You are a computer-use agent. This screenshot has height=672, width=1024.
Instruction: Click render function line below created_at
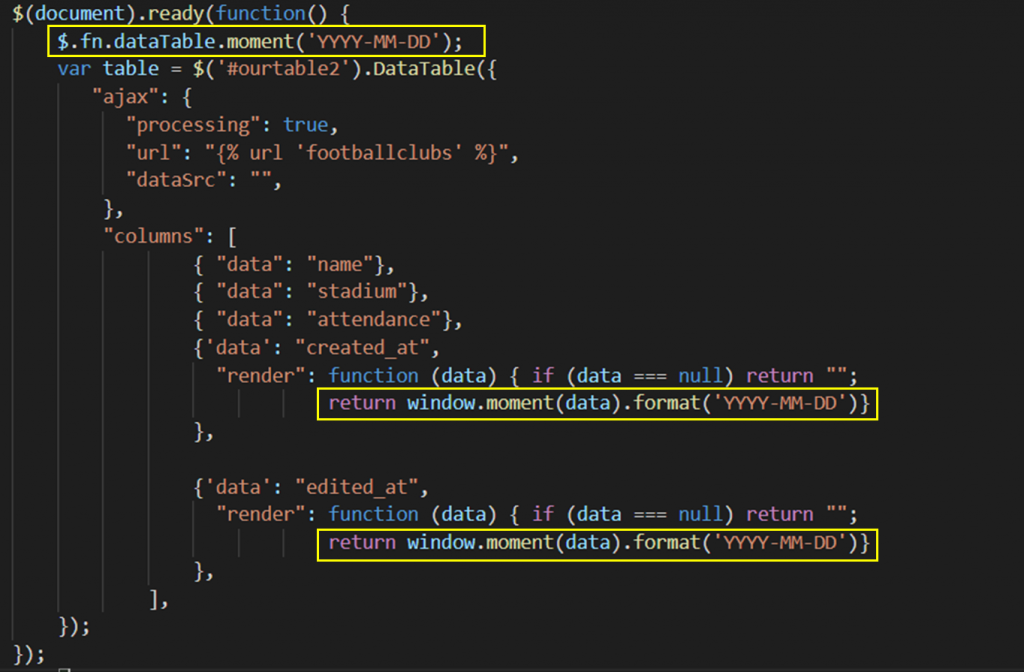pyautogui.click(x=536, y=376)
